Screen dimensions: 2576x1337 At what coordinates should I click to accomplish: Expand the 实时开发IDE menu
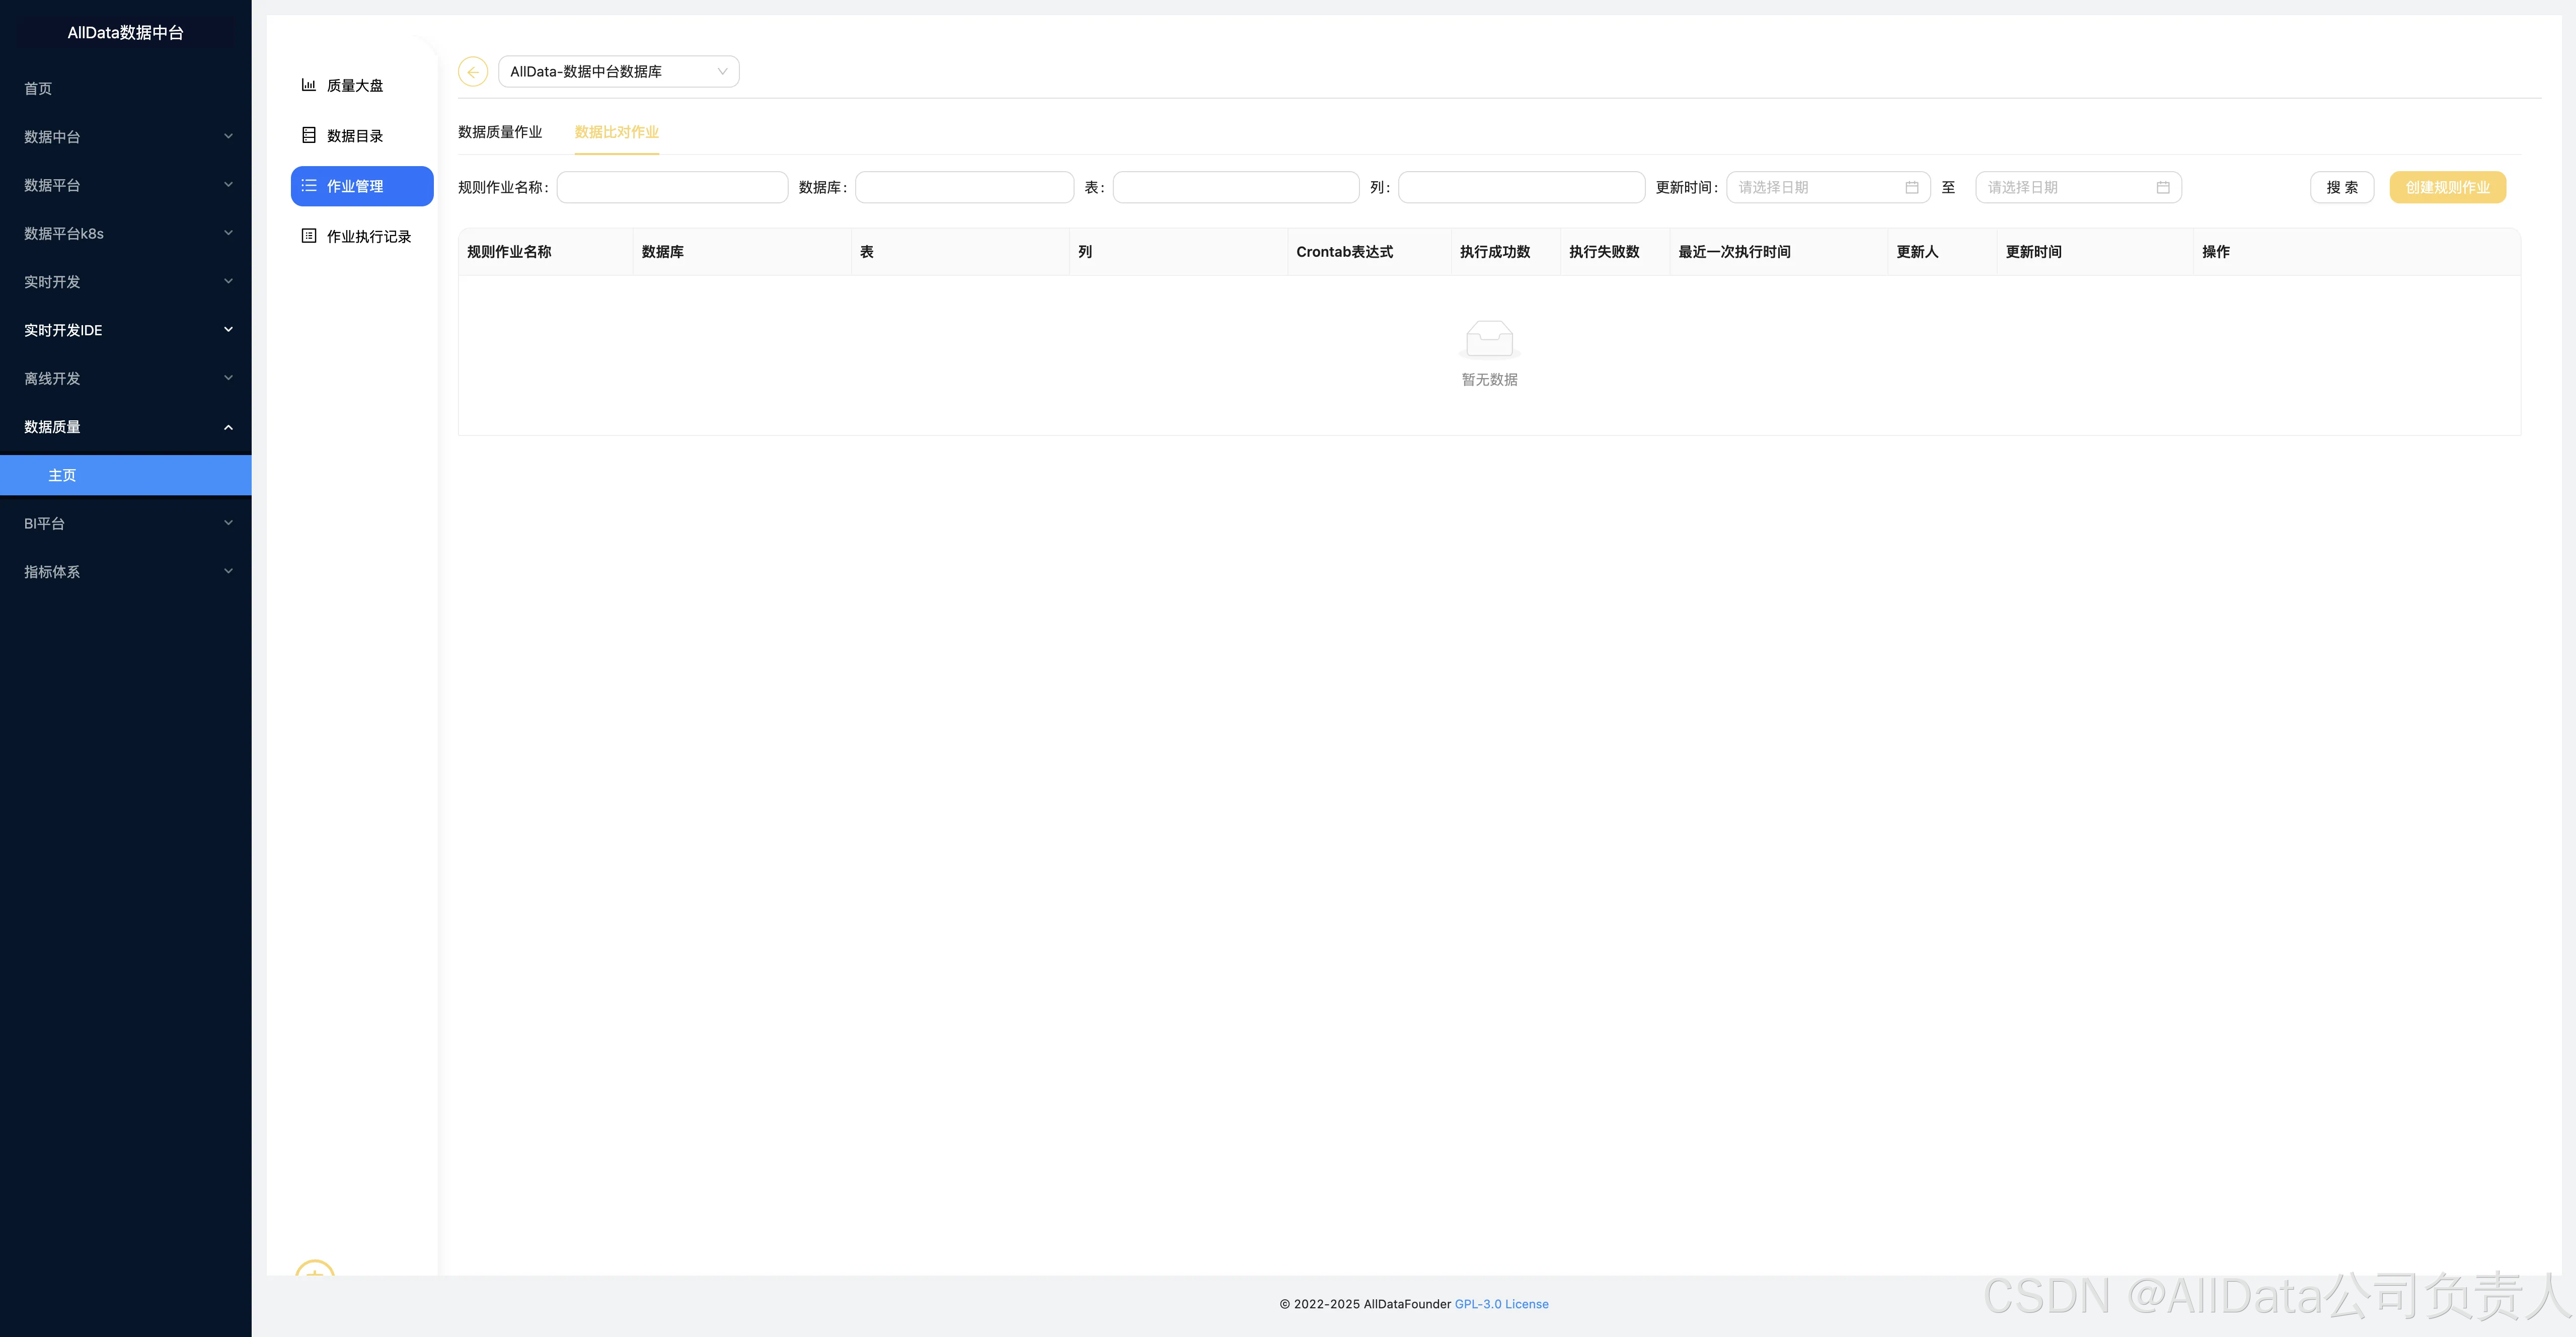point(125,330)
